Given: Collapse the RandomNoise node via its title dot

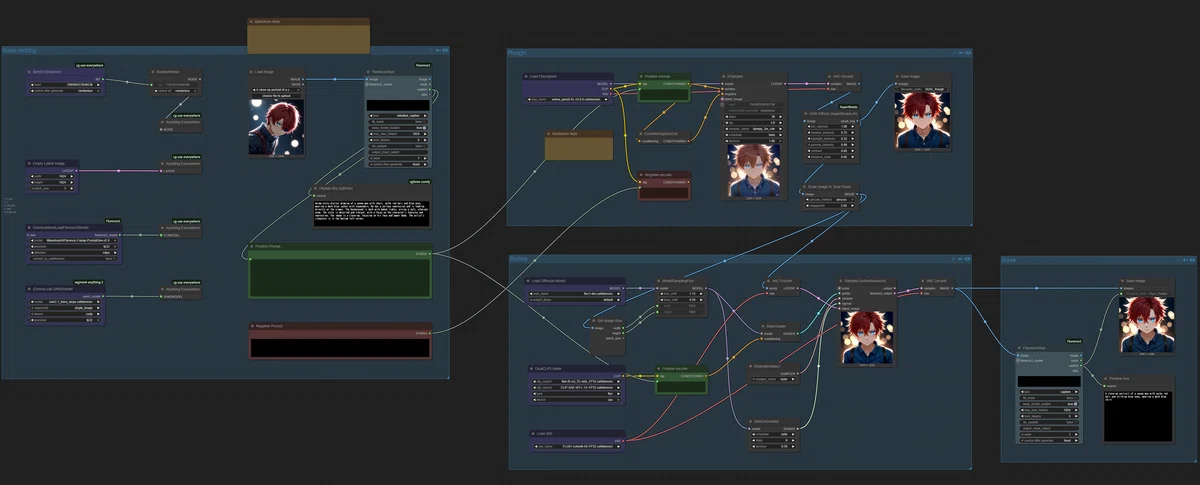Looking at the screenshot, I should tap(152, 71).
